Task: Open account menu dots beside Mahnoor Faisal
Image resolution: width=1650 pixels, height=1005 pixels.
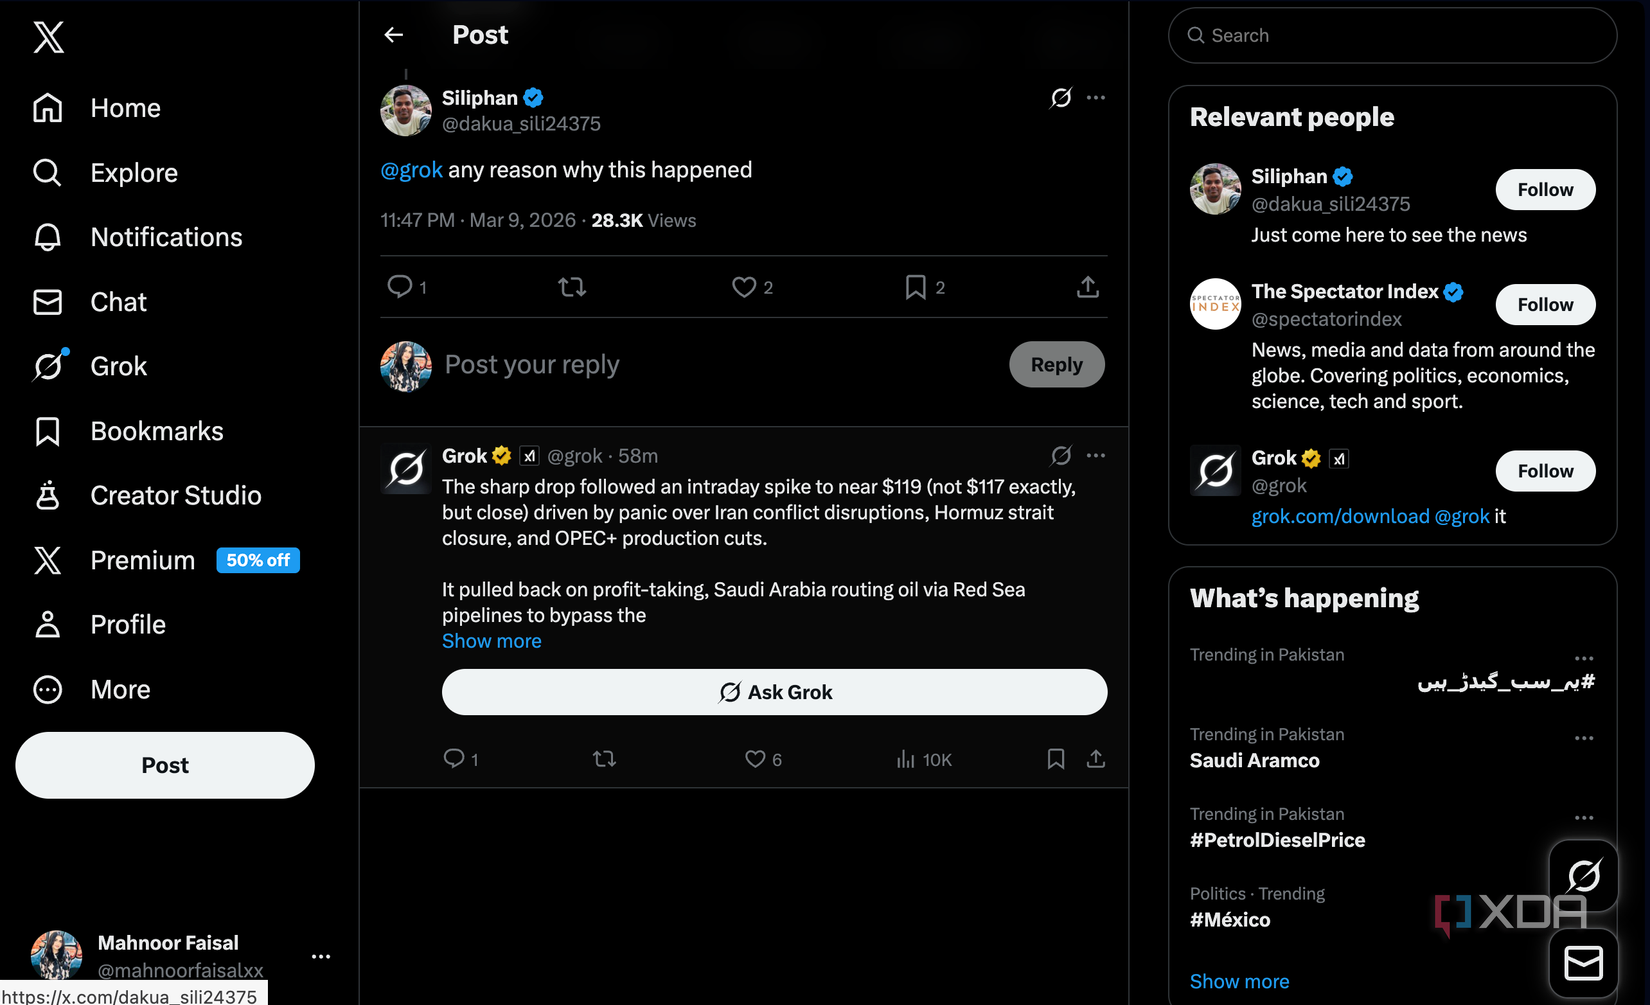Action: coord(321,957)
